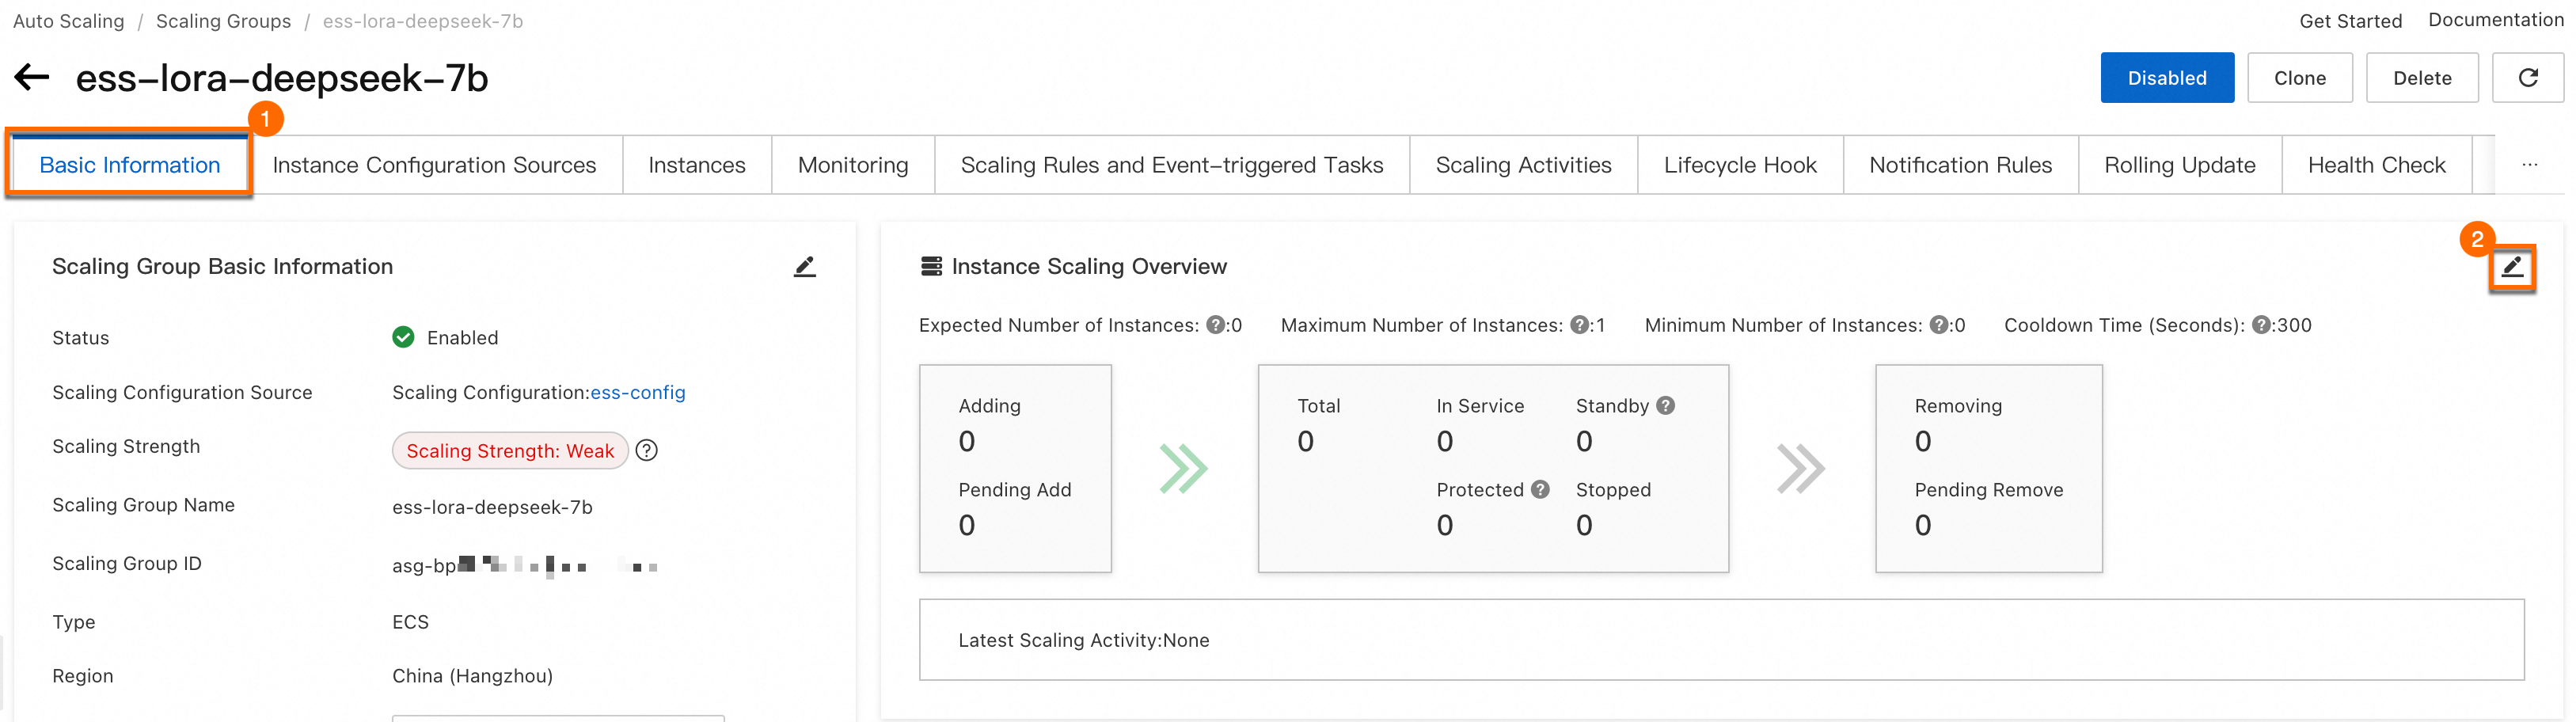Select the Health Check tab
Screen dimensions: 2576x722
[x=2376, y=165]
